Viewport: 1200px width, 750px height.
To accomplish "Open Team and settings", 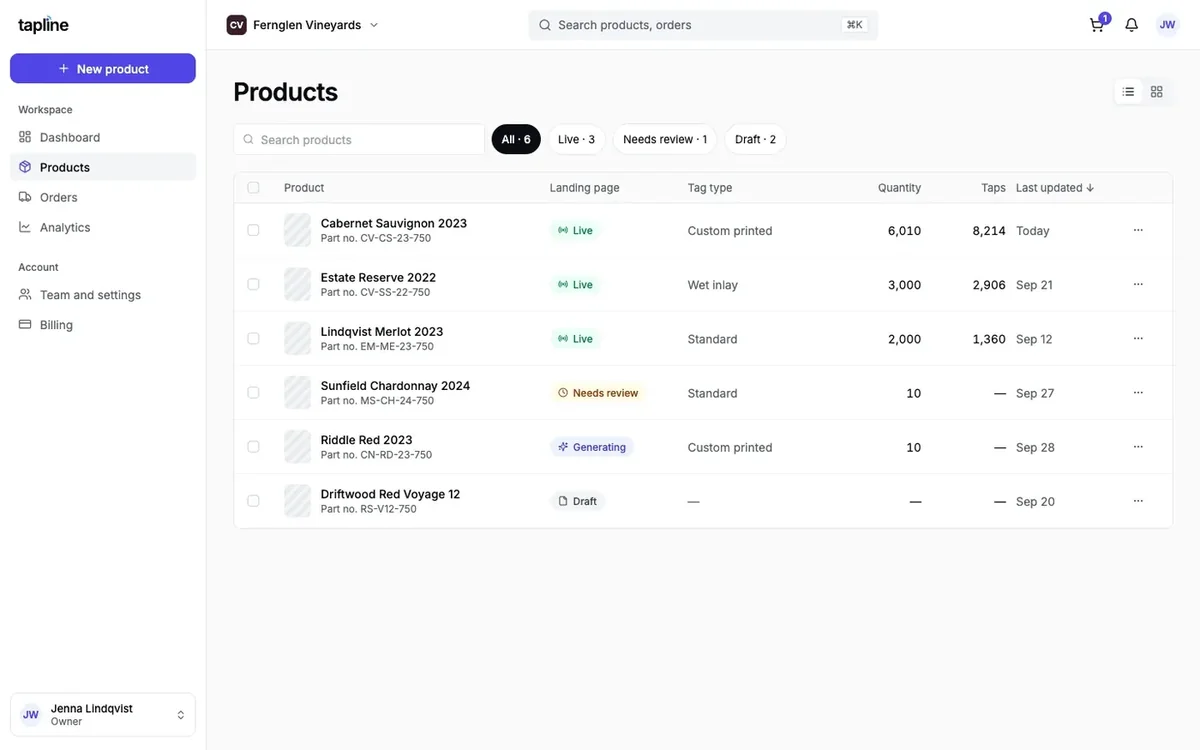I will (103, 295).
